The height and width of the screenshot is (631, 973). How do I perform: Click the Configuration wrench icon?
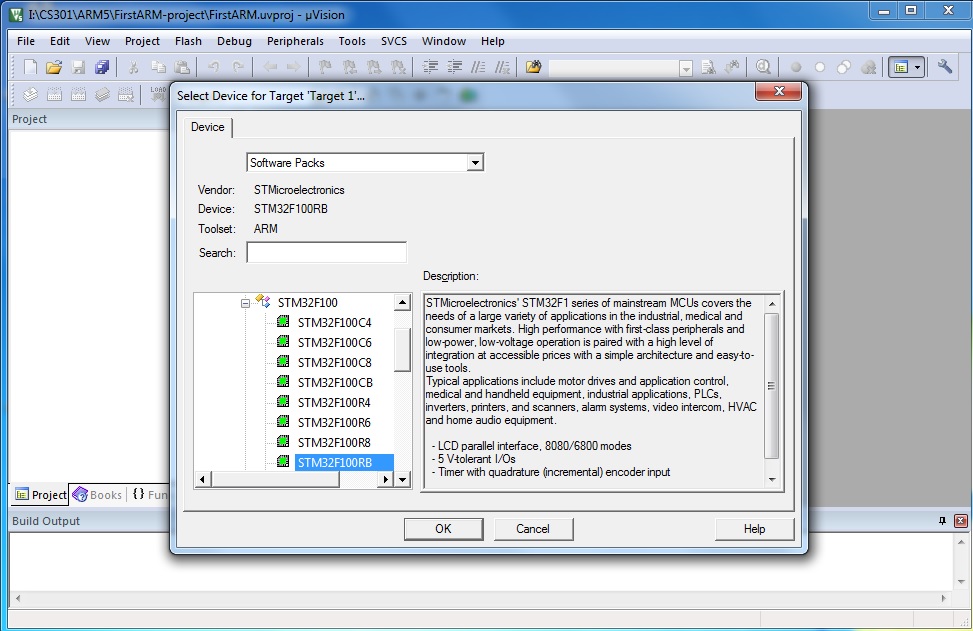[x=944, y=67]
